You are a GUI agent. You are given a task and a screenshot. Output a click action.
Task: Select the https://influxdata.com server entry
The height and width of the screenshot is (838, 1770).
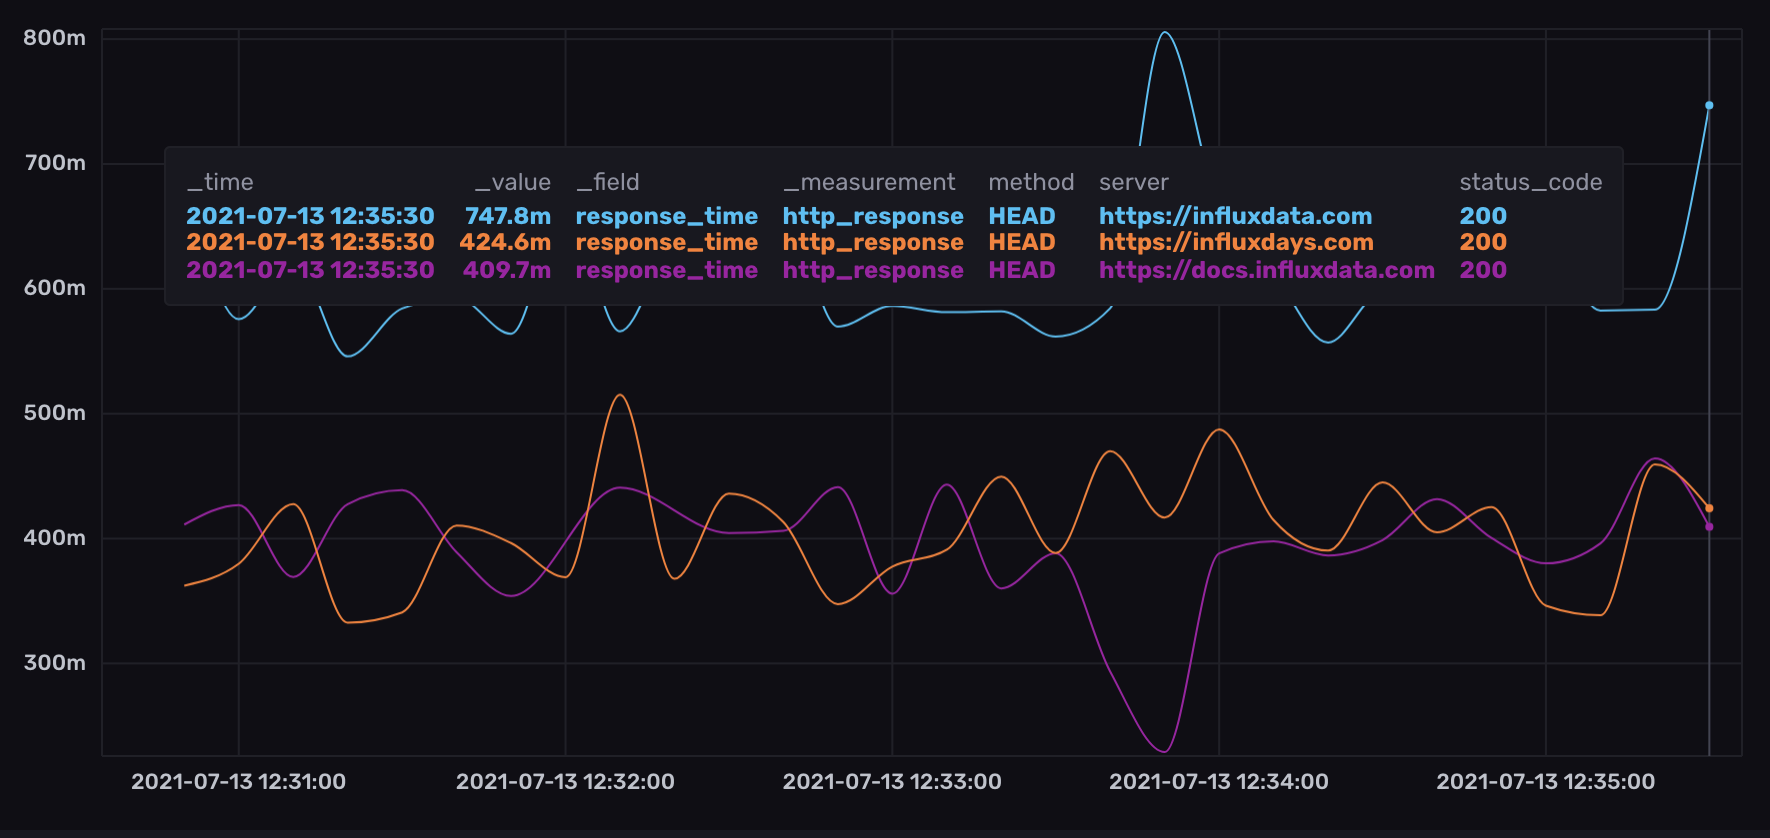click(x=1235, y=216)
